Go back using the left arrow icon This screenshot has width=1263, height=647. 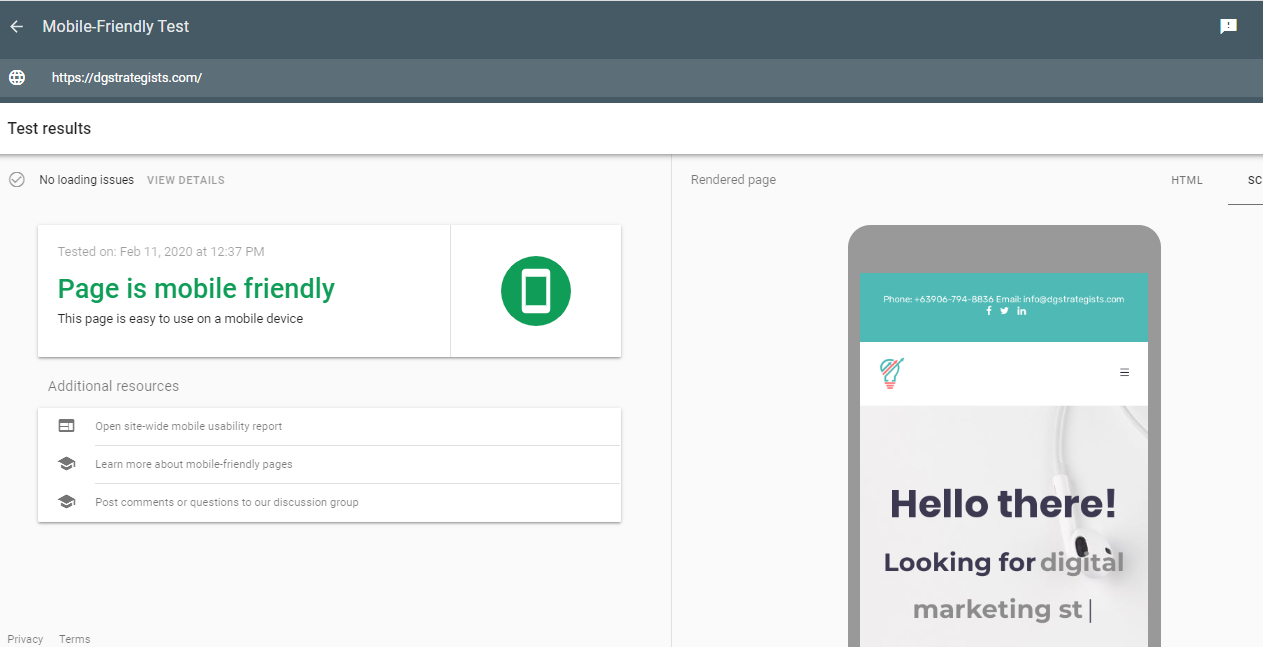[16, 27]
